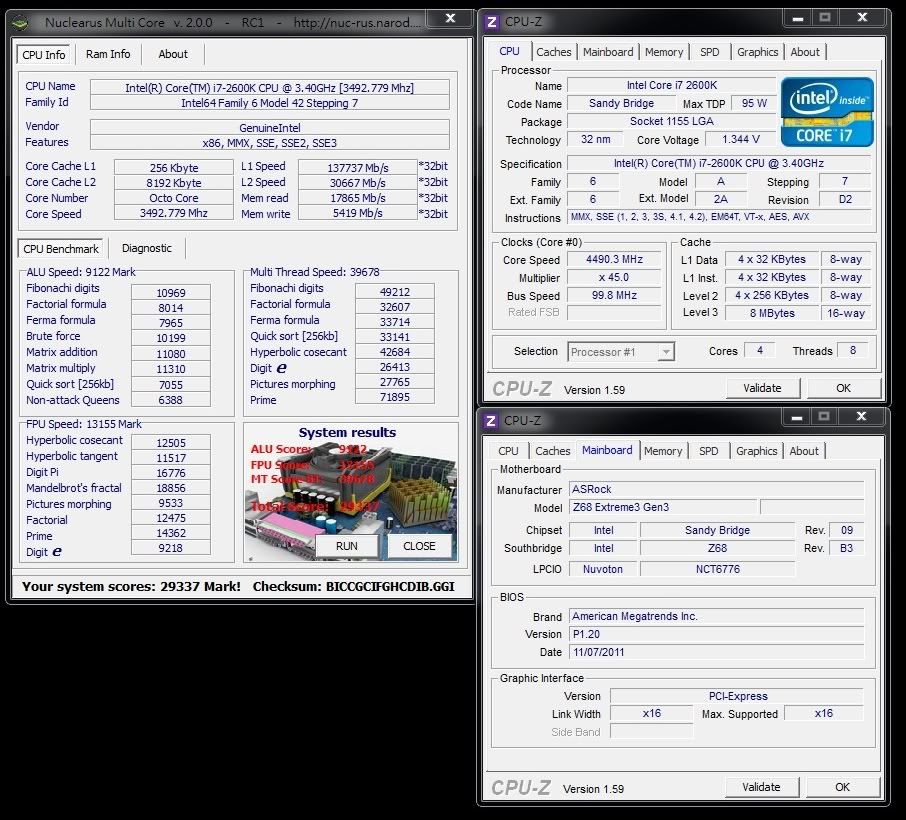906x820 pixels.
Task: Click the BIOS Version P1.20 field
Action: 716,635
